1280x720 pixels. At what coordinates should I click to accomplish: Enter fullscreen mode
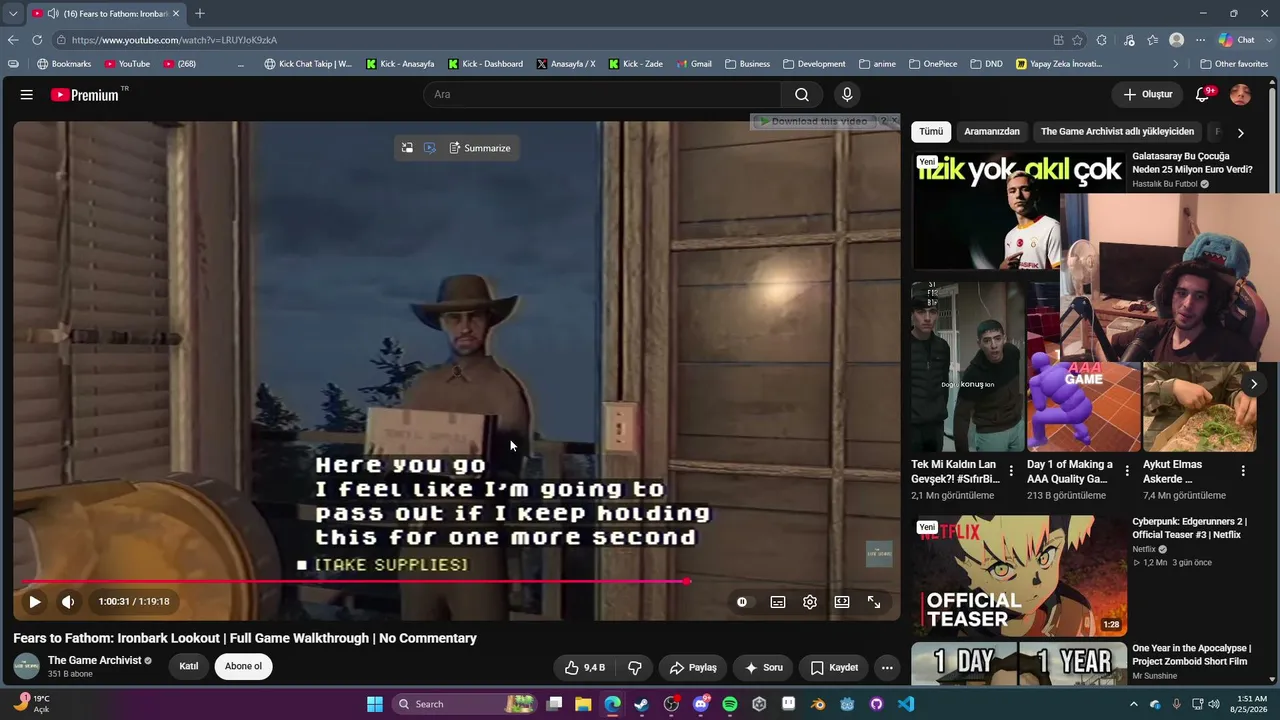click(x=874, y=602)
